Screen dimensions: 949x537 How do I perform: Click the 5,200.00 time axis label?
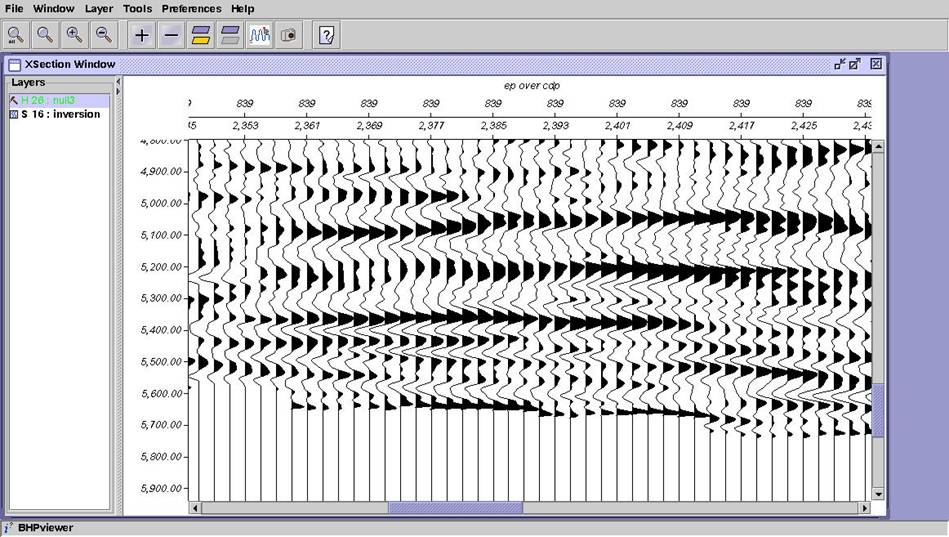point(161,267)
